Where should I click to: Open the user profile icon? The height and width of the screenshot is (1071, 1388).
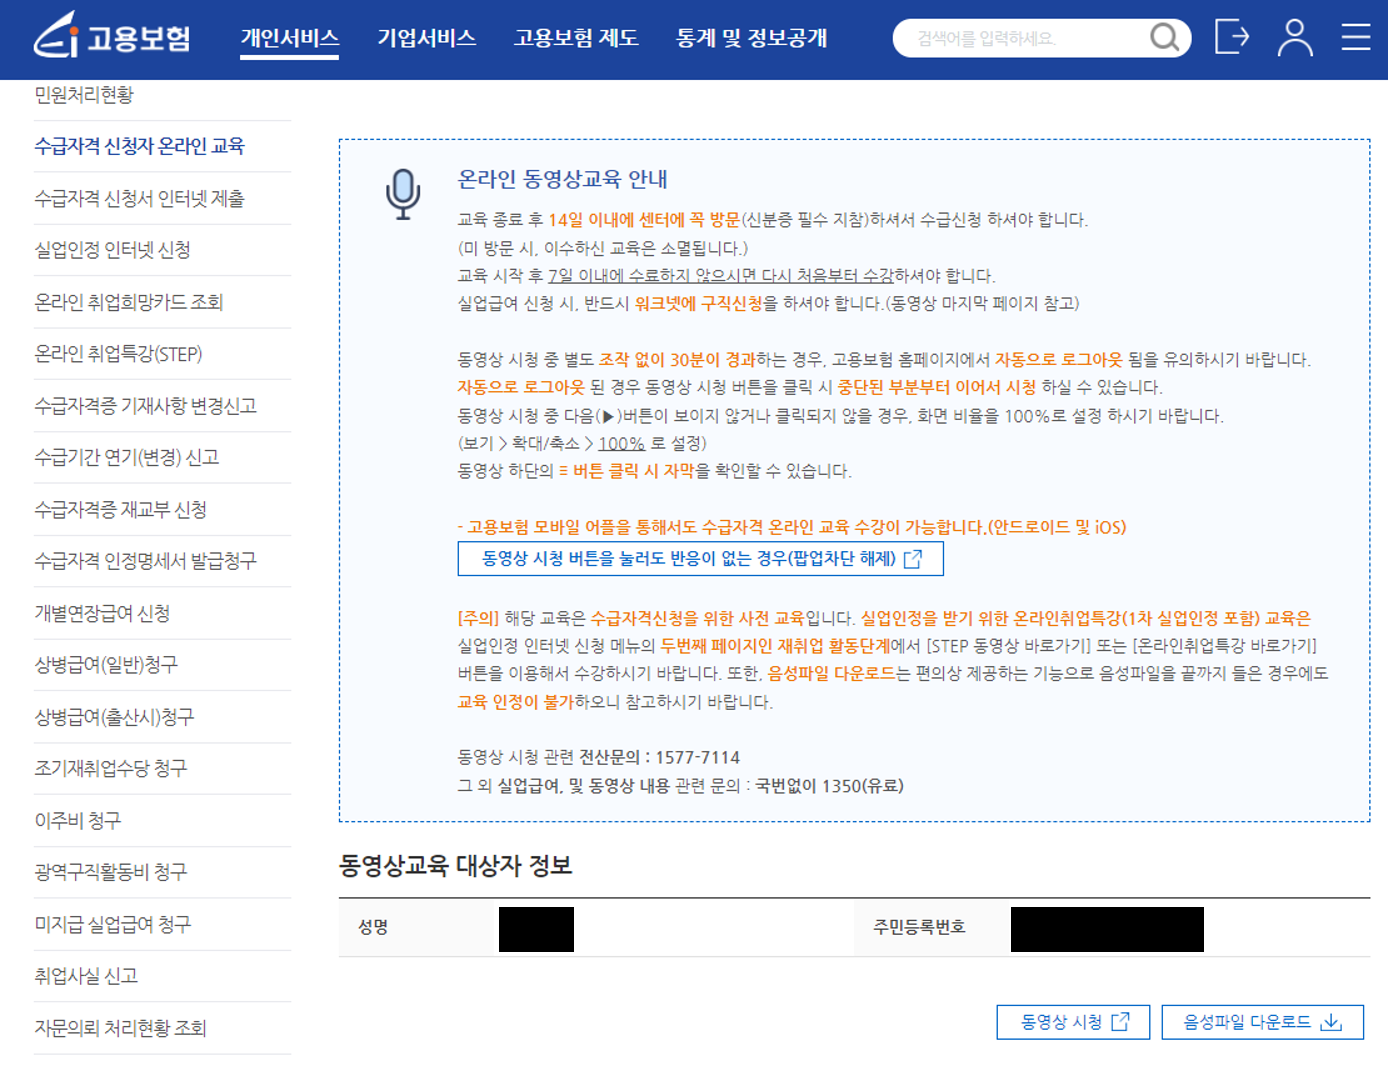1294,38
